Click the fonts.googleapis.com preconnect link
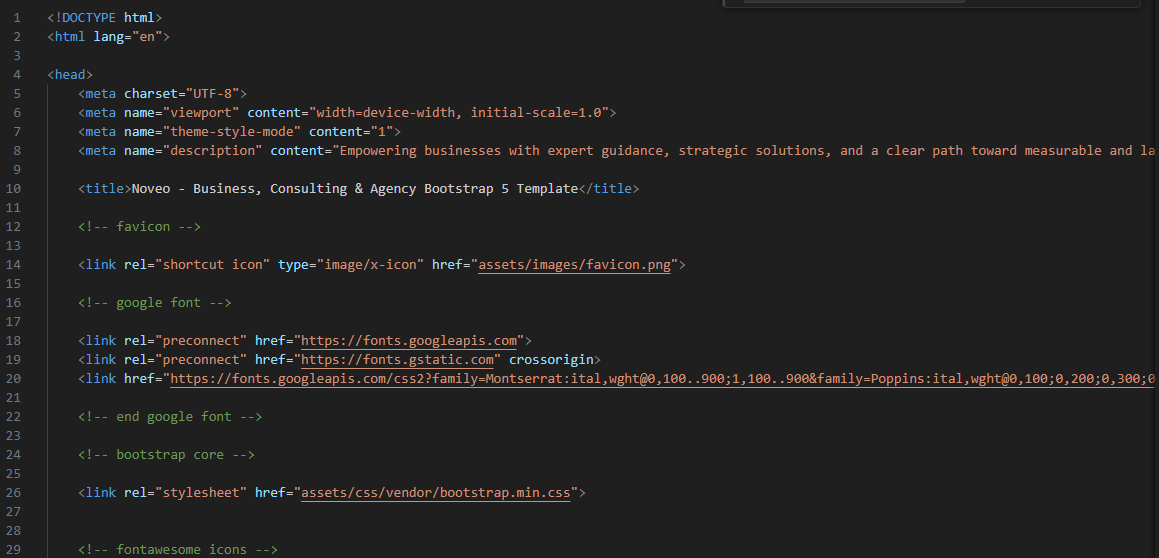The width and height of the screenshot is (1159, 558). point(409,341)
